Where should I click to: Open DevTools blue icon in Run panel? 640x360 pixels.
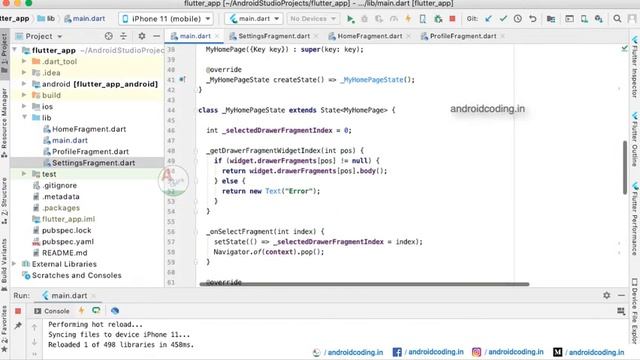(x=115, y=311)
